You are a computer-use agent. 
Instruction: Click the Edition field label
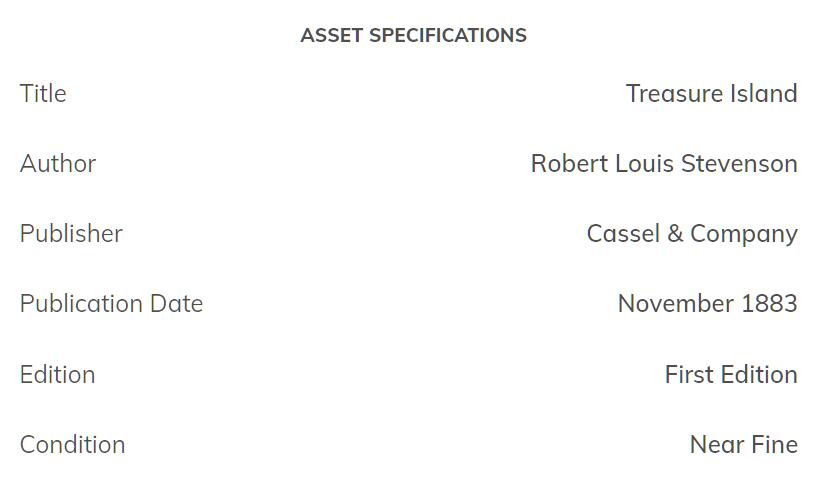click(57, 375)
